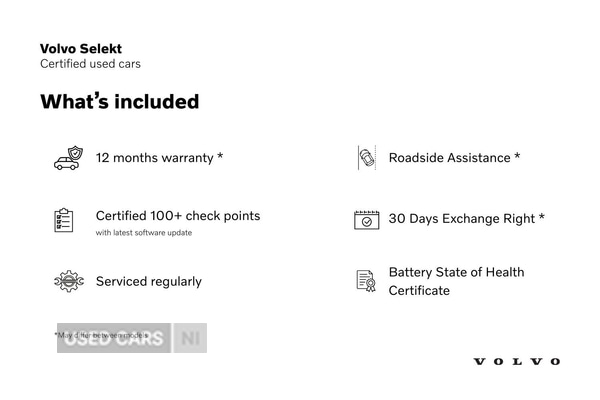Select the 12 months warranty text

[x=159, y=158]
